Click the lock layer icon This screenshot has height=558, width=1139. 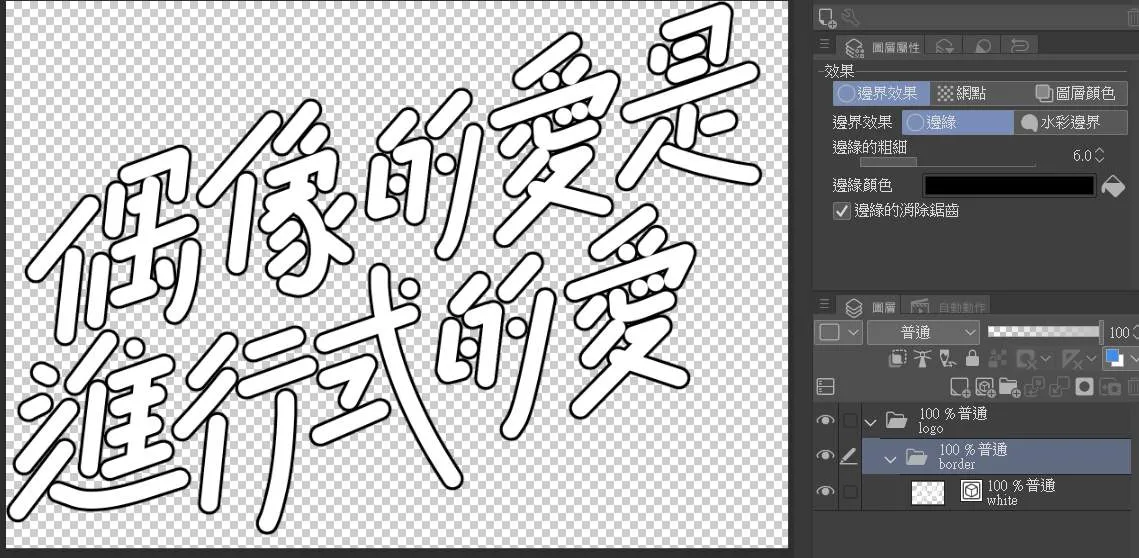(972, 357)
